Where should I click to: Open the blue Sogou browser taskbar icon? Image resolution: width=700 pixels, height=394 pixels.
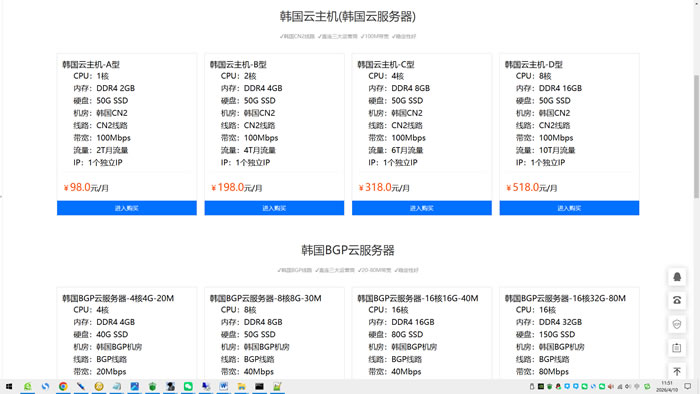[x=45, y=386]
